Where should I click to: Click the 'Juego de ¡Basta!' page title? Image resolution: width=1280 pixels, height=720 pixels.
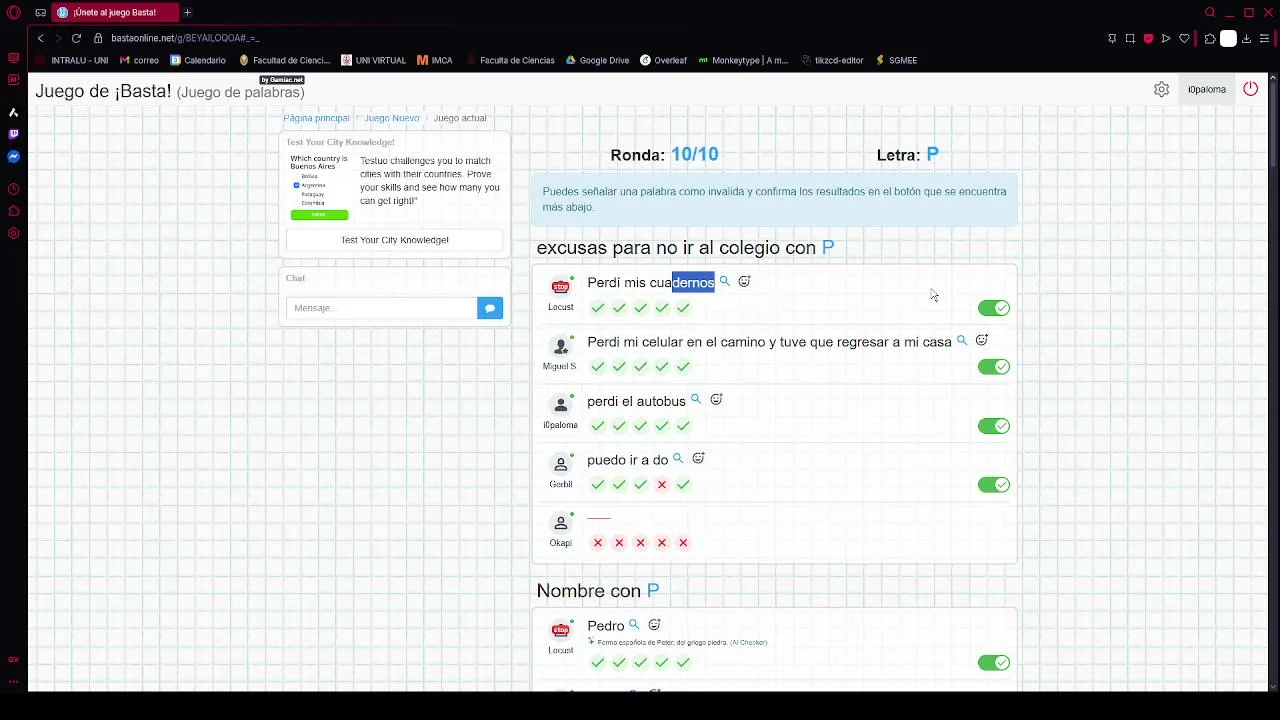point(103,91)
